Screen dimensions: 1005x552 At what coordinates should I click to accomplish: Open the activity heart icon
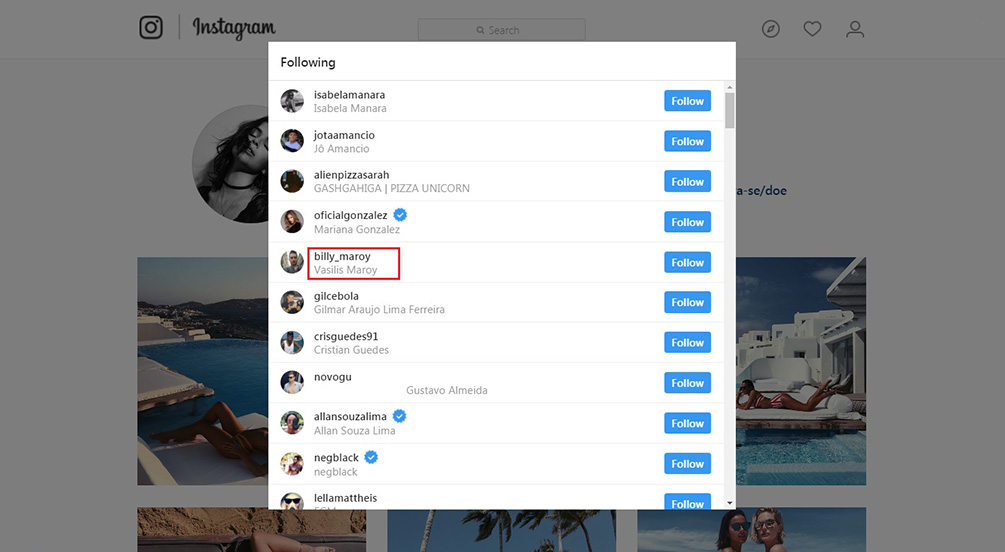812,29
